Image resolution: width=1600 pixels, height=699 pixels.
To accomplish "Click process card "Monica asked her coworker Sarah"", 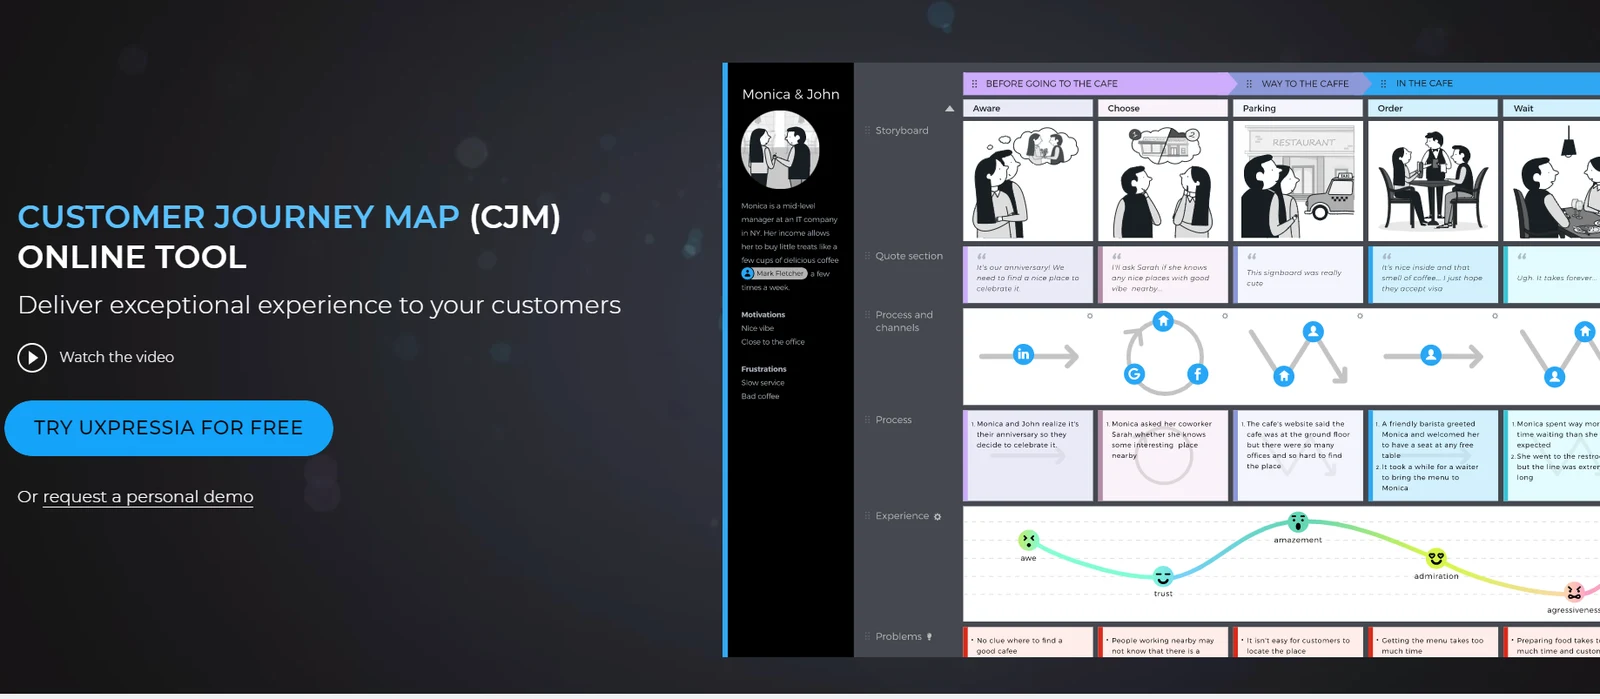I will click(1163, 455).
